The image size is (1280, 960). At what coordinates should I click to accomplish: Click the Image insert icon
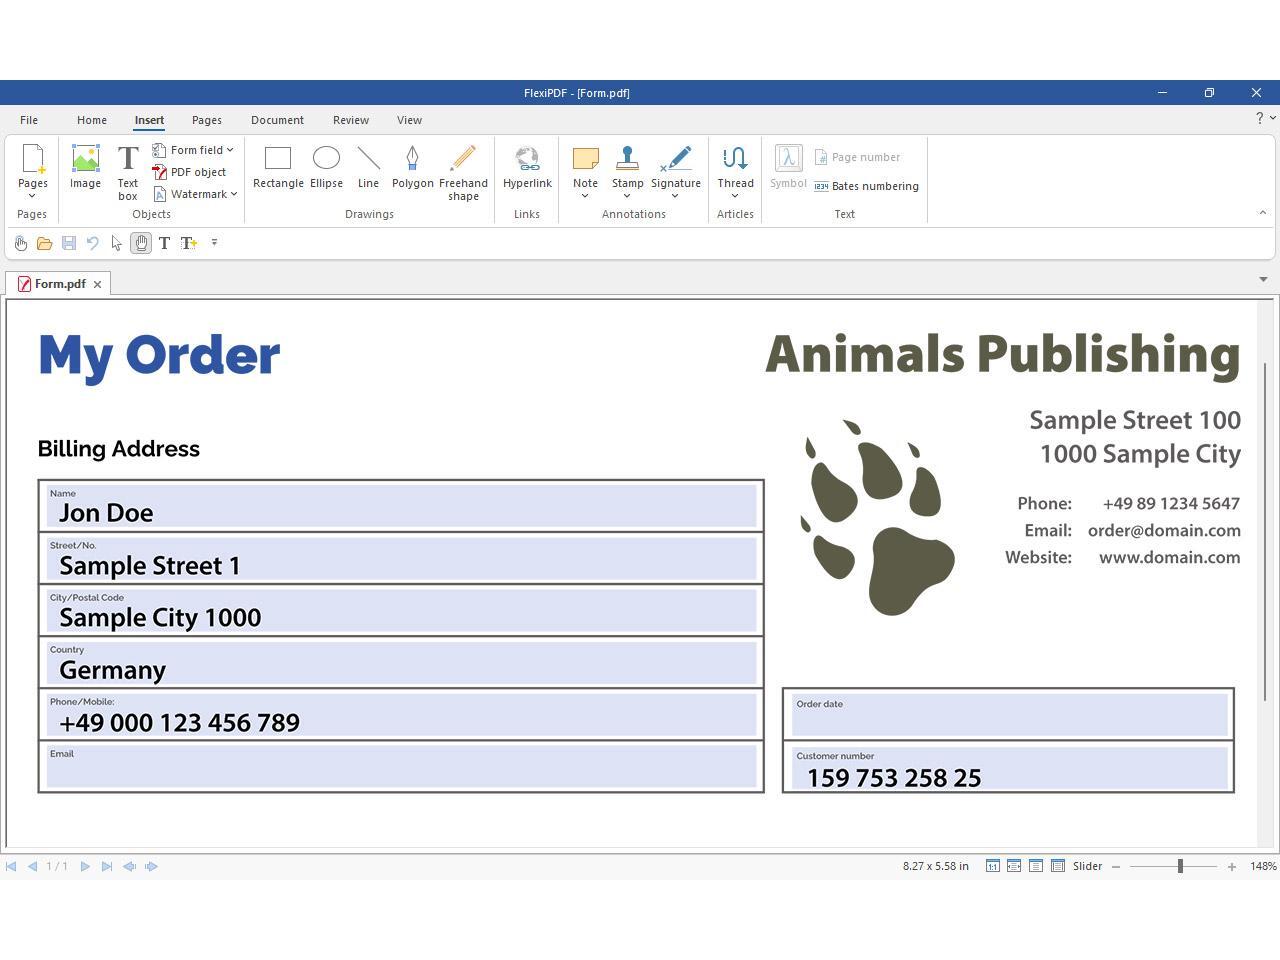[x=85, y=166]
